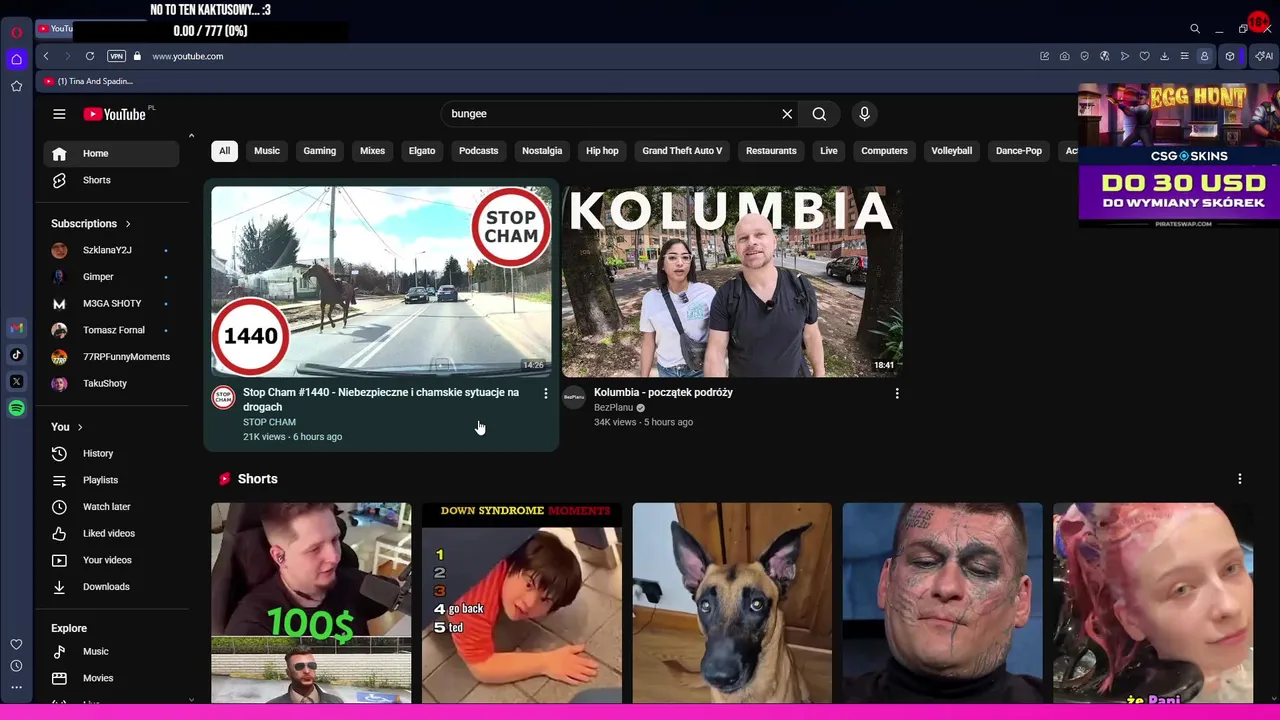Viewport: 1280px width, 720px height.
Task: Open more options for Kolumbia video
Action: [x=897, y=394]
